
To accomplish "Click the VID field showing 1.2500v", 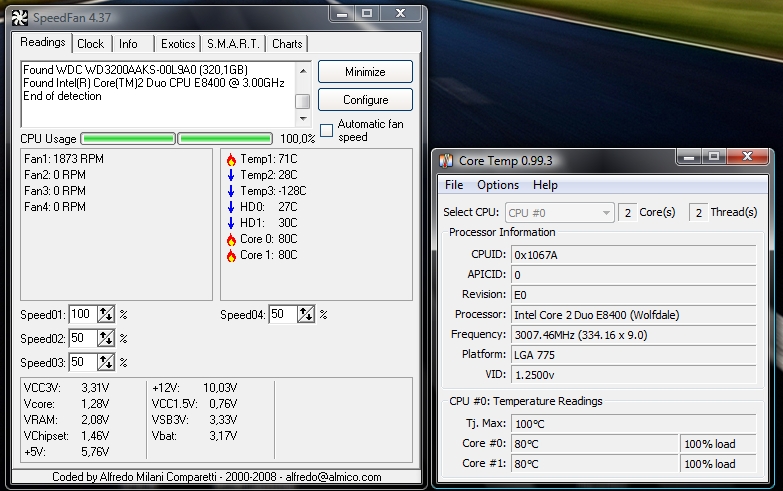I will coord(633,375).
